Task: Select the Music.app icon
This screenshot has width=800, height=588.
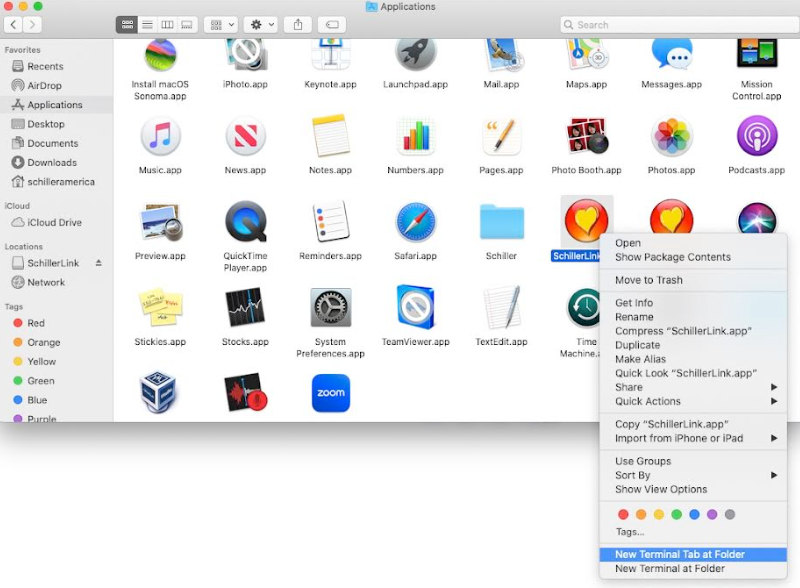Action: [x=160, y=136]
